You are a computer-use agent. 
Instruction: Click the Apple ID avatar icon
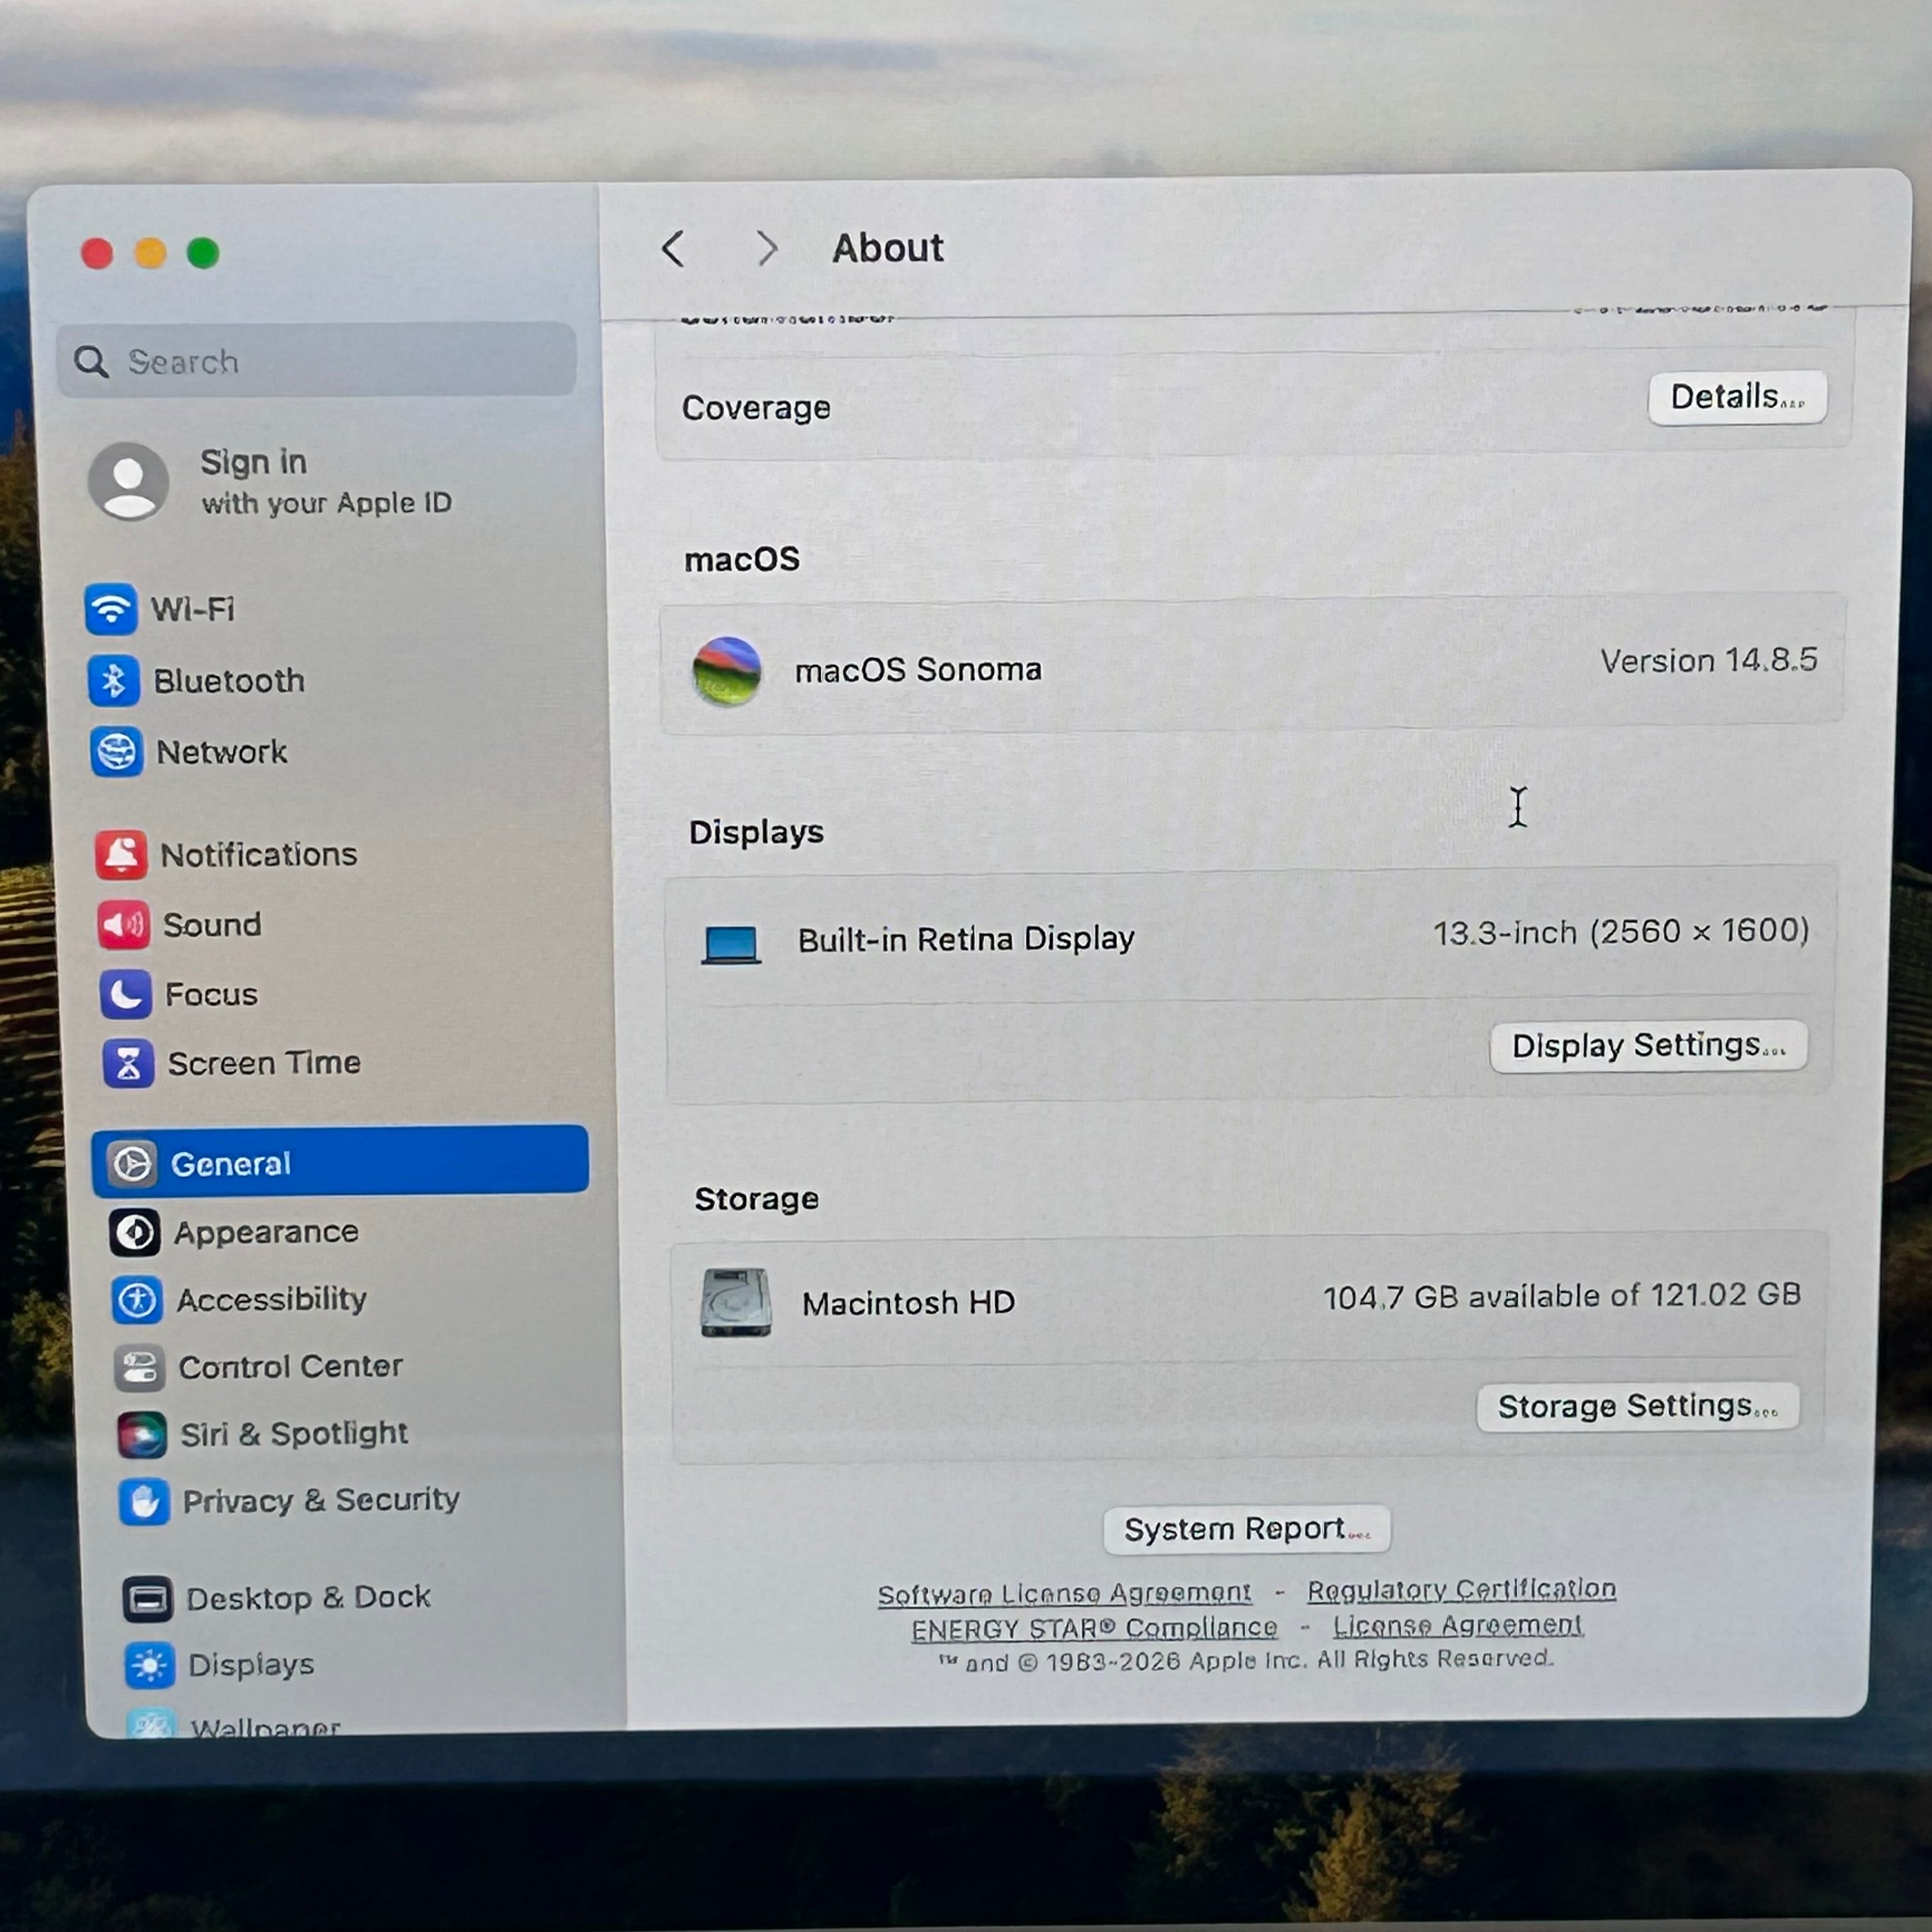click(x=129, y=482)
